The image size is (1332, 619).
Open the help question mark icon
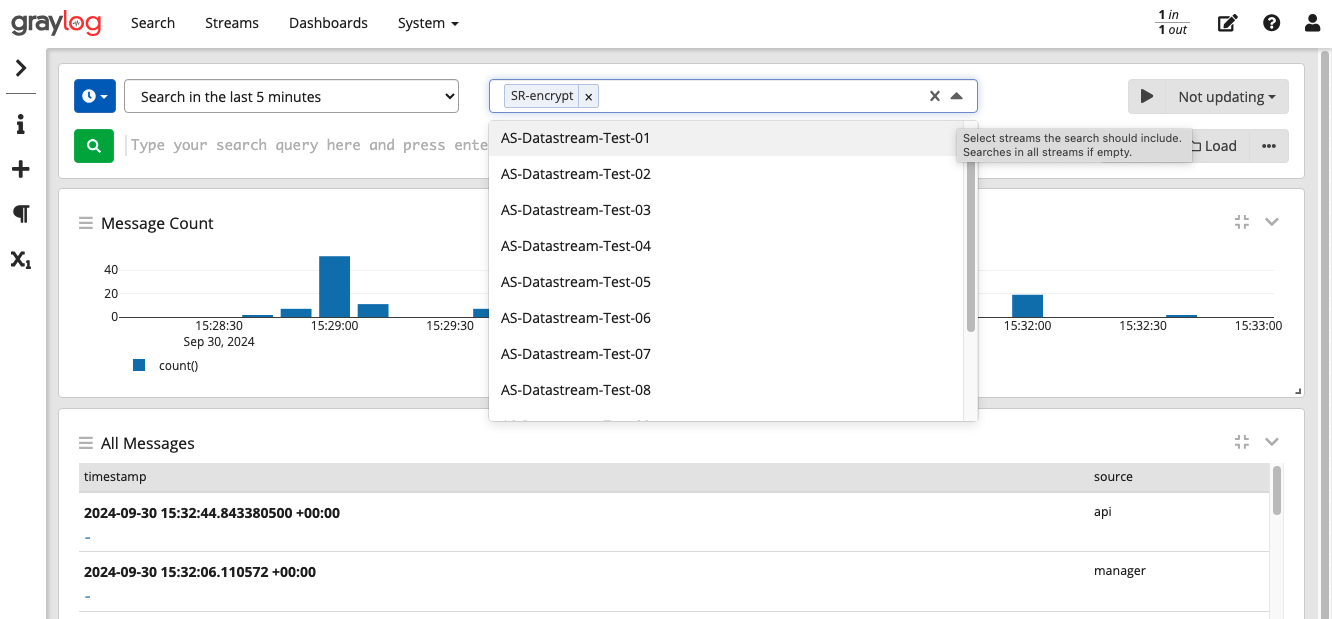pyautogui.click(x=1271, y=23)
